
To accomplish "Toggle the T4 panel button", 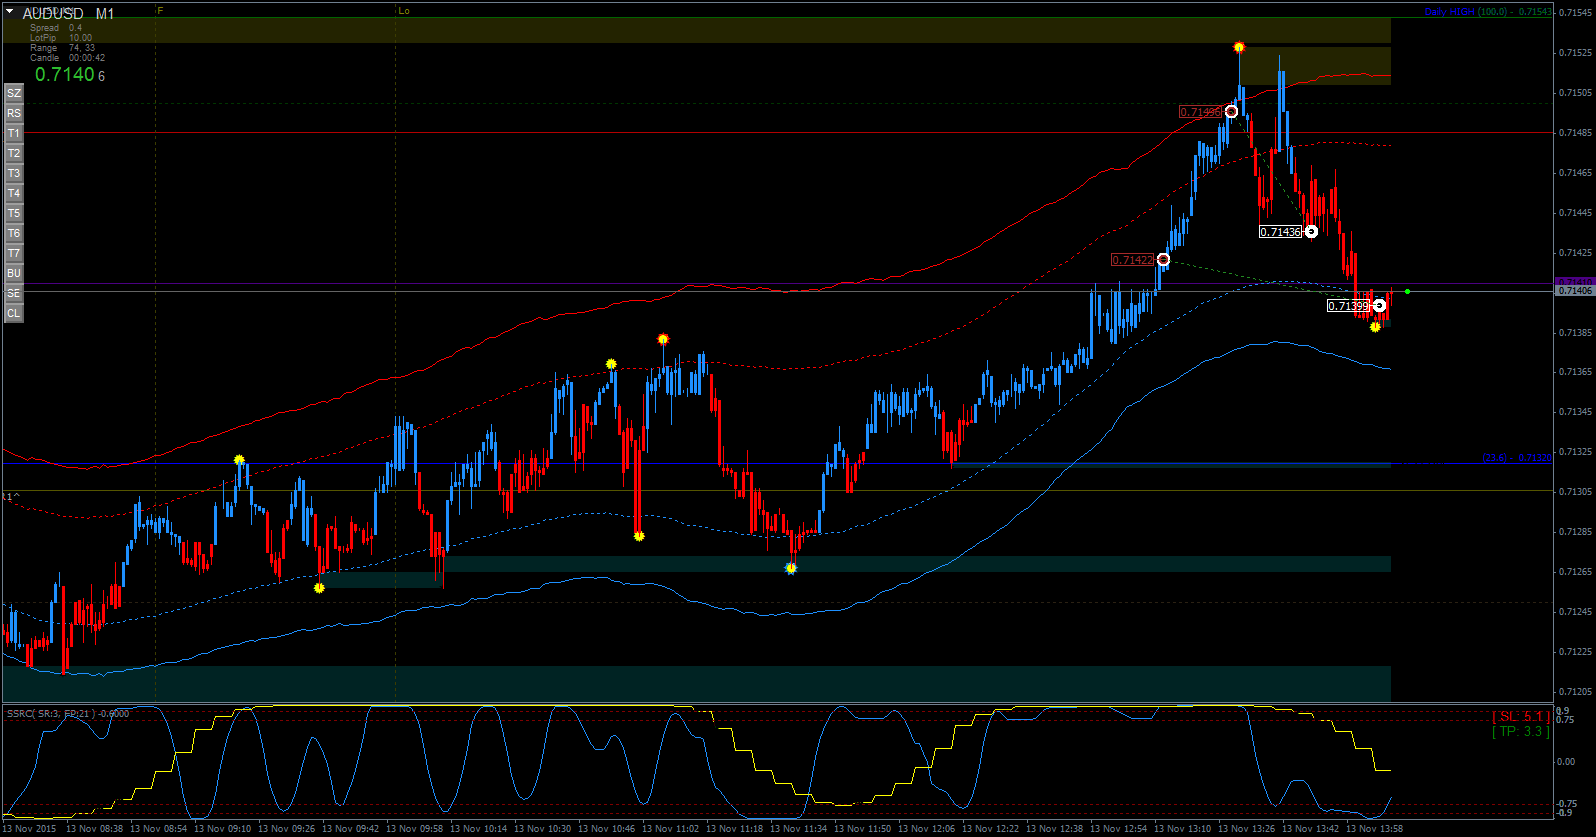I will [x=14, y=193].
